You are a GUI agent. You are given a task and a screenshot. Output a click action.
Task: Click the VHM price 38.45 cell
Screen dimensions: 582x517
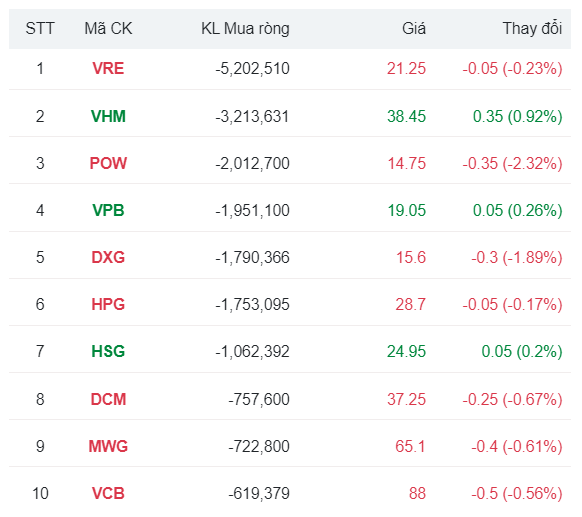click(406, 117)
